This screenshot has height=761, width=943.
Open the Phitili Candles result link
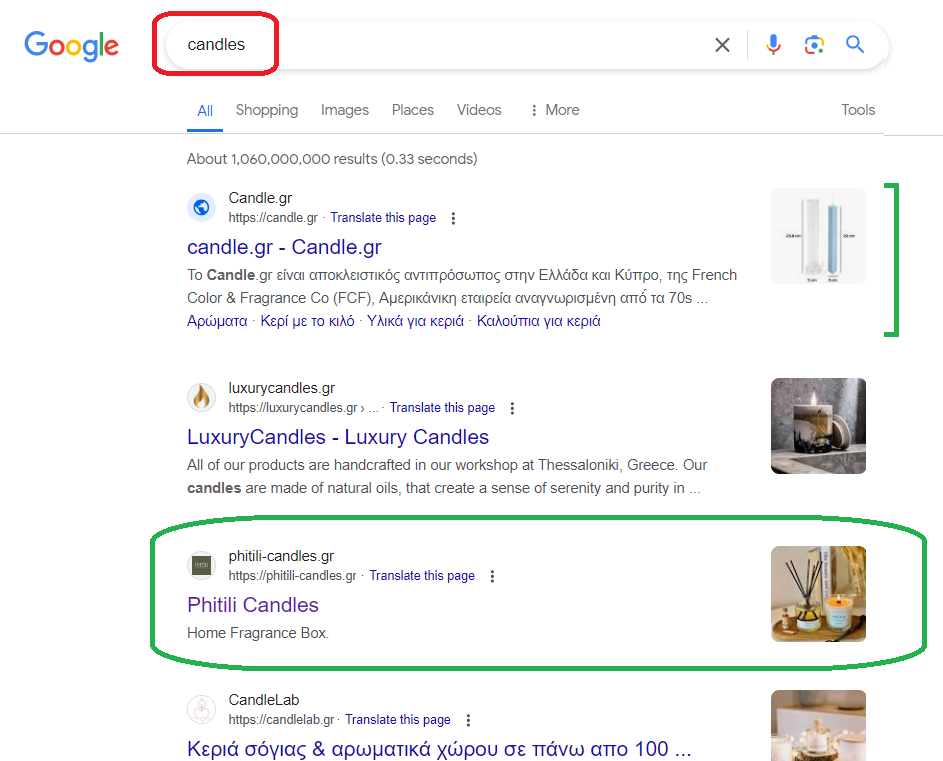point(253,605)
